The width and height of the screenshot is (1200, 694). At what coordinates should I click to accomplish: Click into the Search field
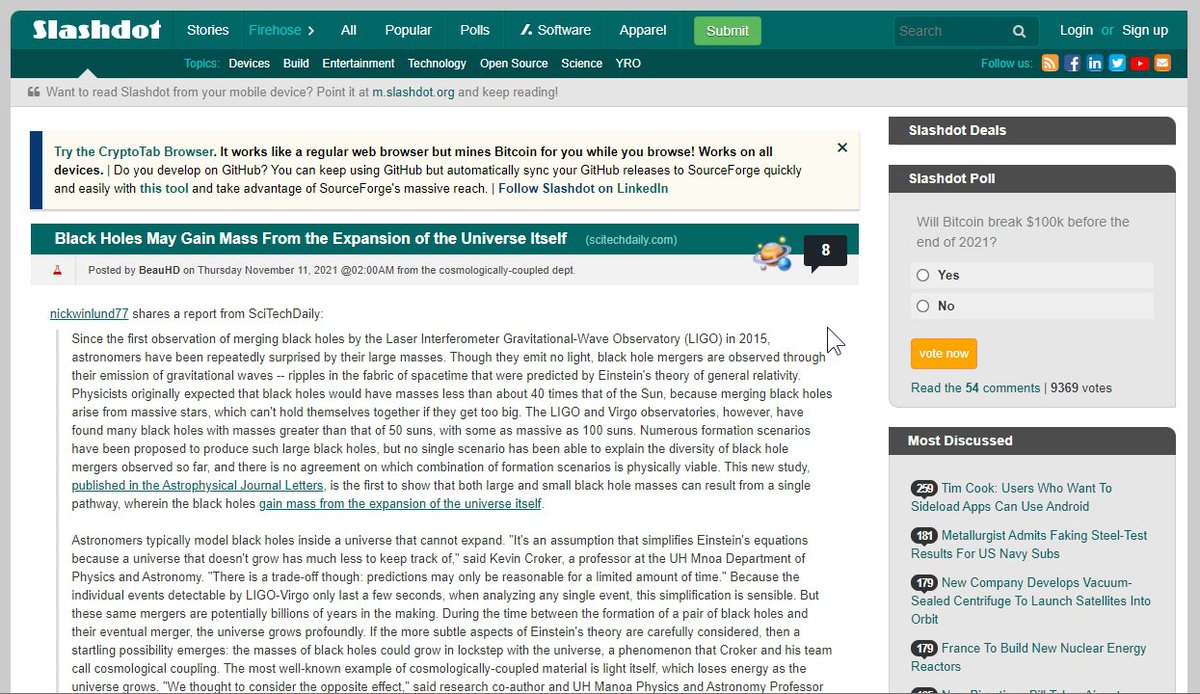click(x=950, y=31)
